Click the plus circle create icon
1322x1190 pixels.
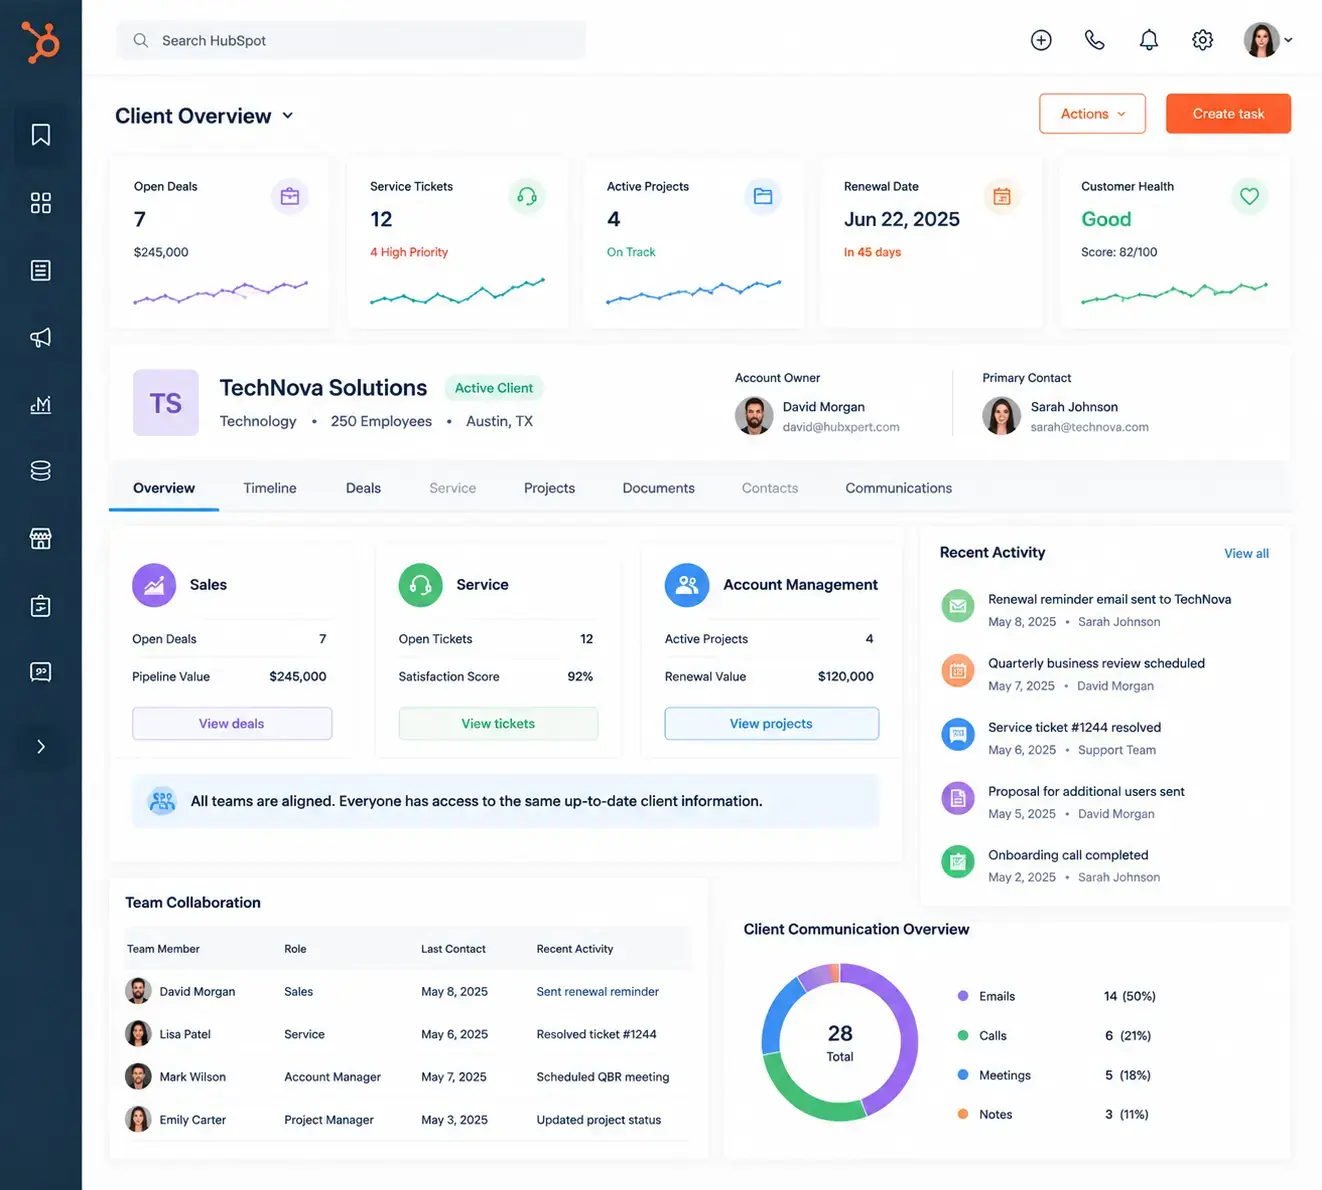click(1041, 40)
